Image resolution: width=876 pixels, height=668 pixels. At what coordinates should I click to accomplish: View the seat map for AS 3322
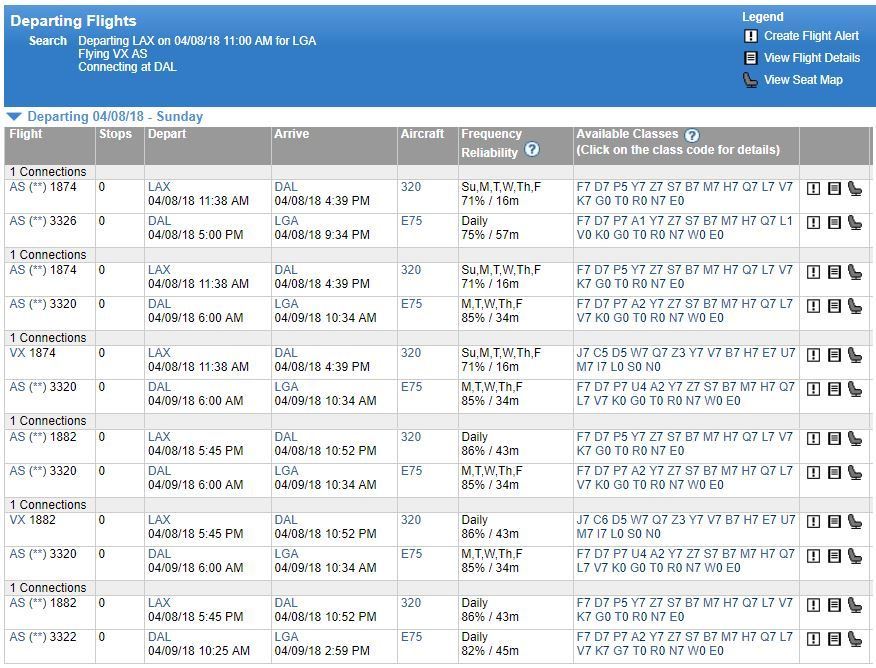(x=855, y=639)
